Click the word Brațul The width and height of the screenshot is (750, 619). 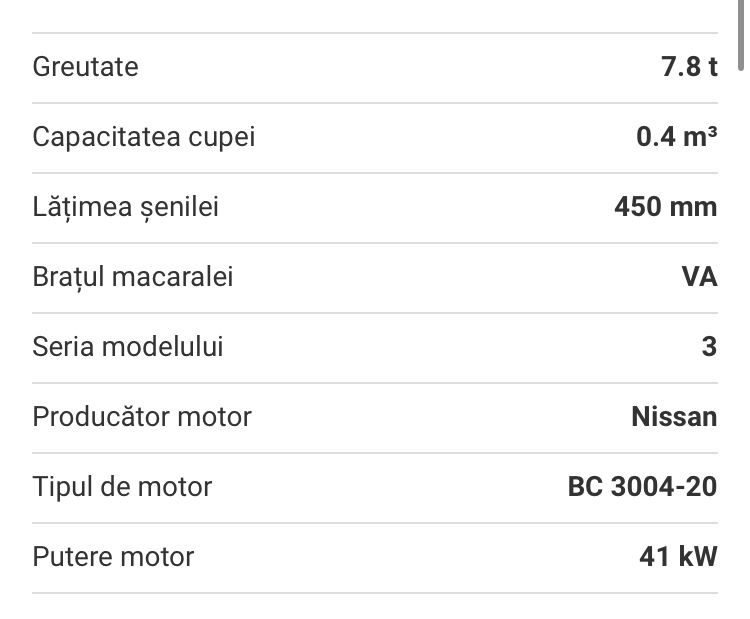(68, 277)
